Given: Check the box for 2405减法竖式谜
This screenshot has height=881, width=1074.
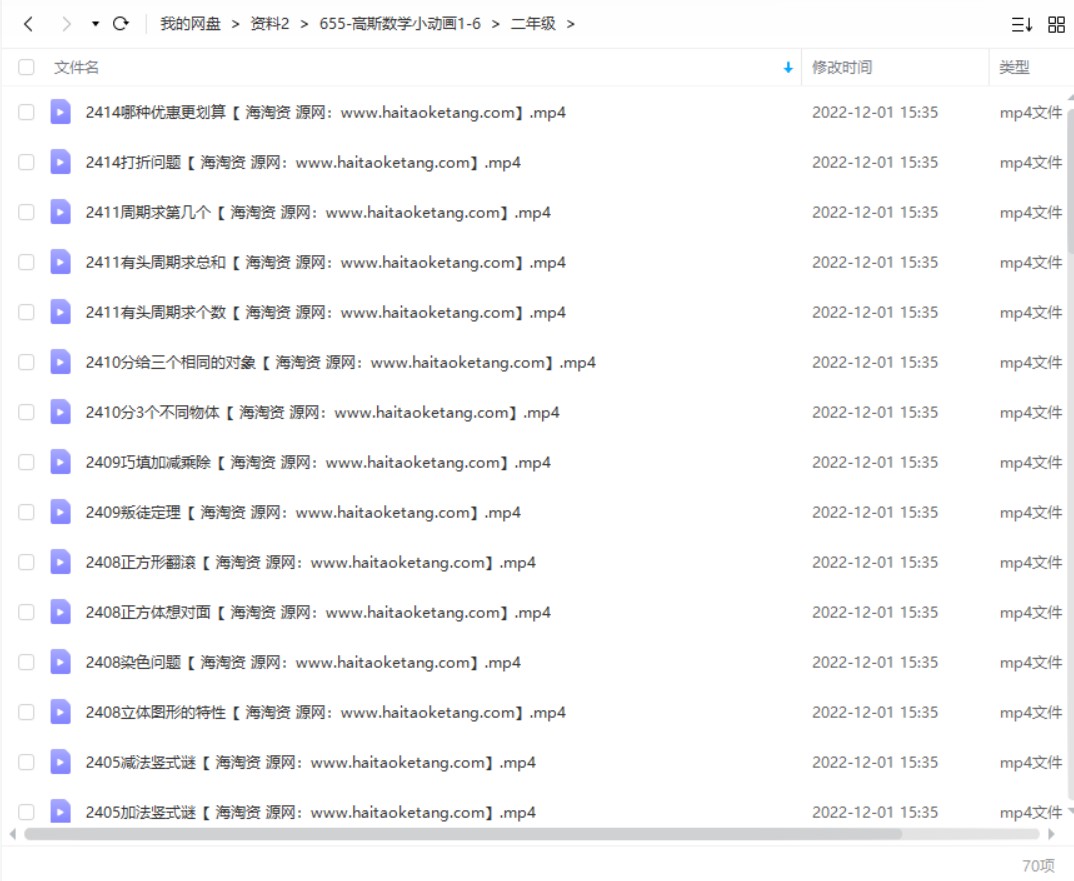Looking at the screenshot, I should tap(26, 762).
